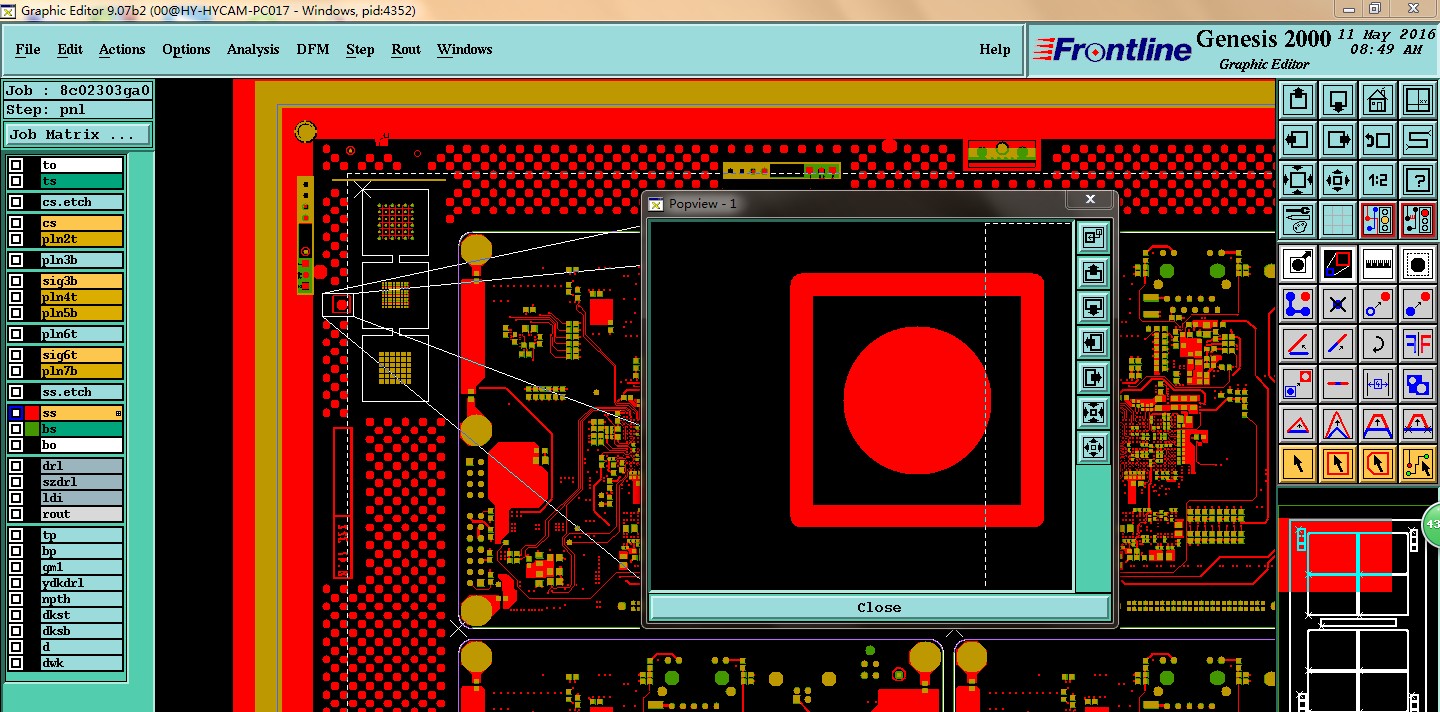Screen dimensions: 1440x712
Task: Toggle the checkbox for layer ss
Action: [16, 413]
